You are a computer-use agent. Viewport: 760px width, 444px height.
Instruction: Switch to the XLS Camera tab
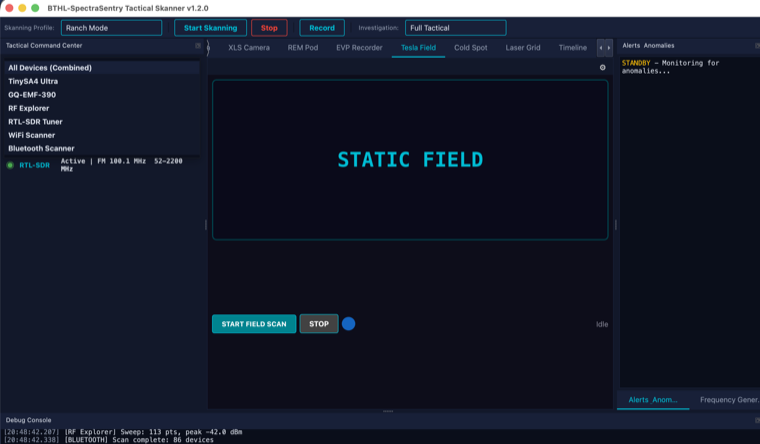tap(249, 48)
